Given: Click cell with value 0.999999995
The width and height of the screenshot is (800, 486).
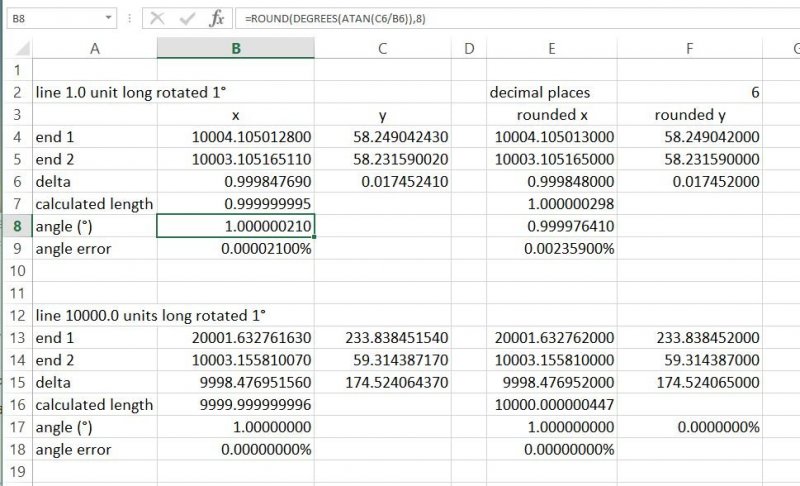Looking at the screenshot, I should pos(236,203).
